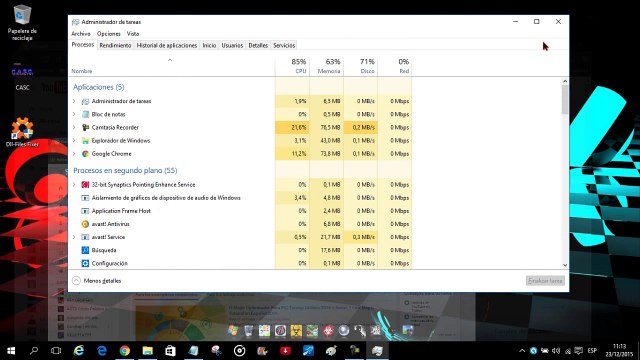The width and height of the screenshot is (640, 360).
Task: Click scrollbar up arrow in process list
Action: tap(565, 81)
